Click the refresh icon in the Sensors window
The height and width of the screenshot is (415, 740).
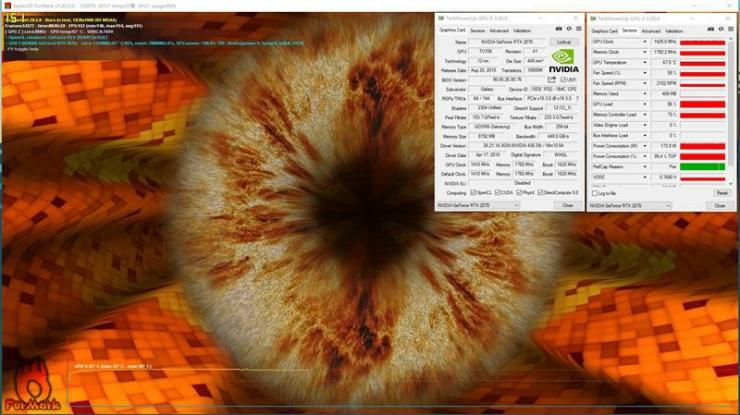[x=721, y=30]
